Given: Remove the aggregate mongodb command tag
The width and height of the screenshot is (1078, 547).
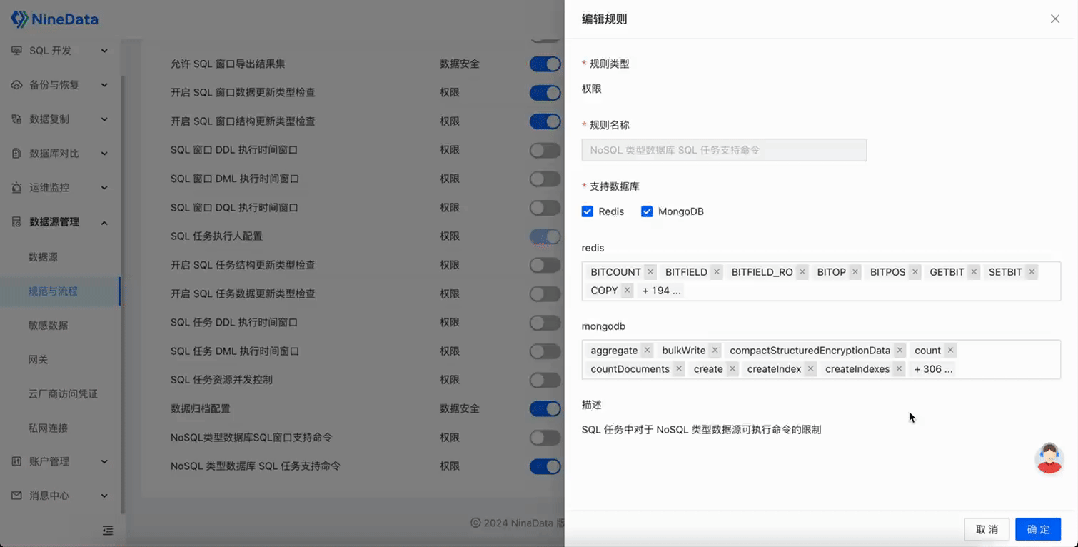Looking at the screenshot, I should pos(647,350).
